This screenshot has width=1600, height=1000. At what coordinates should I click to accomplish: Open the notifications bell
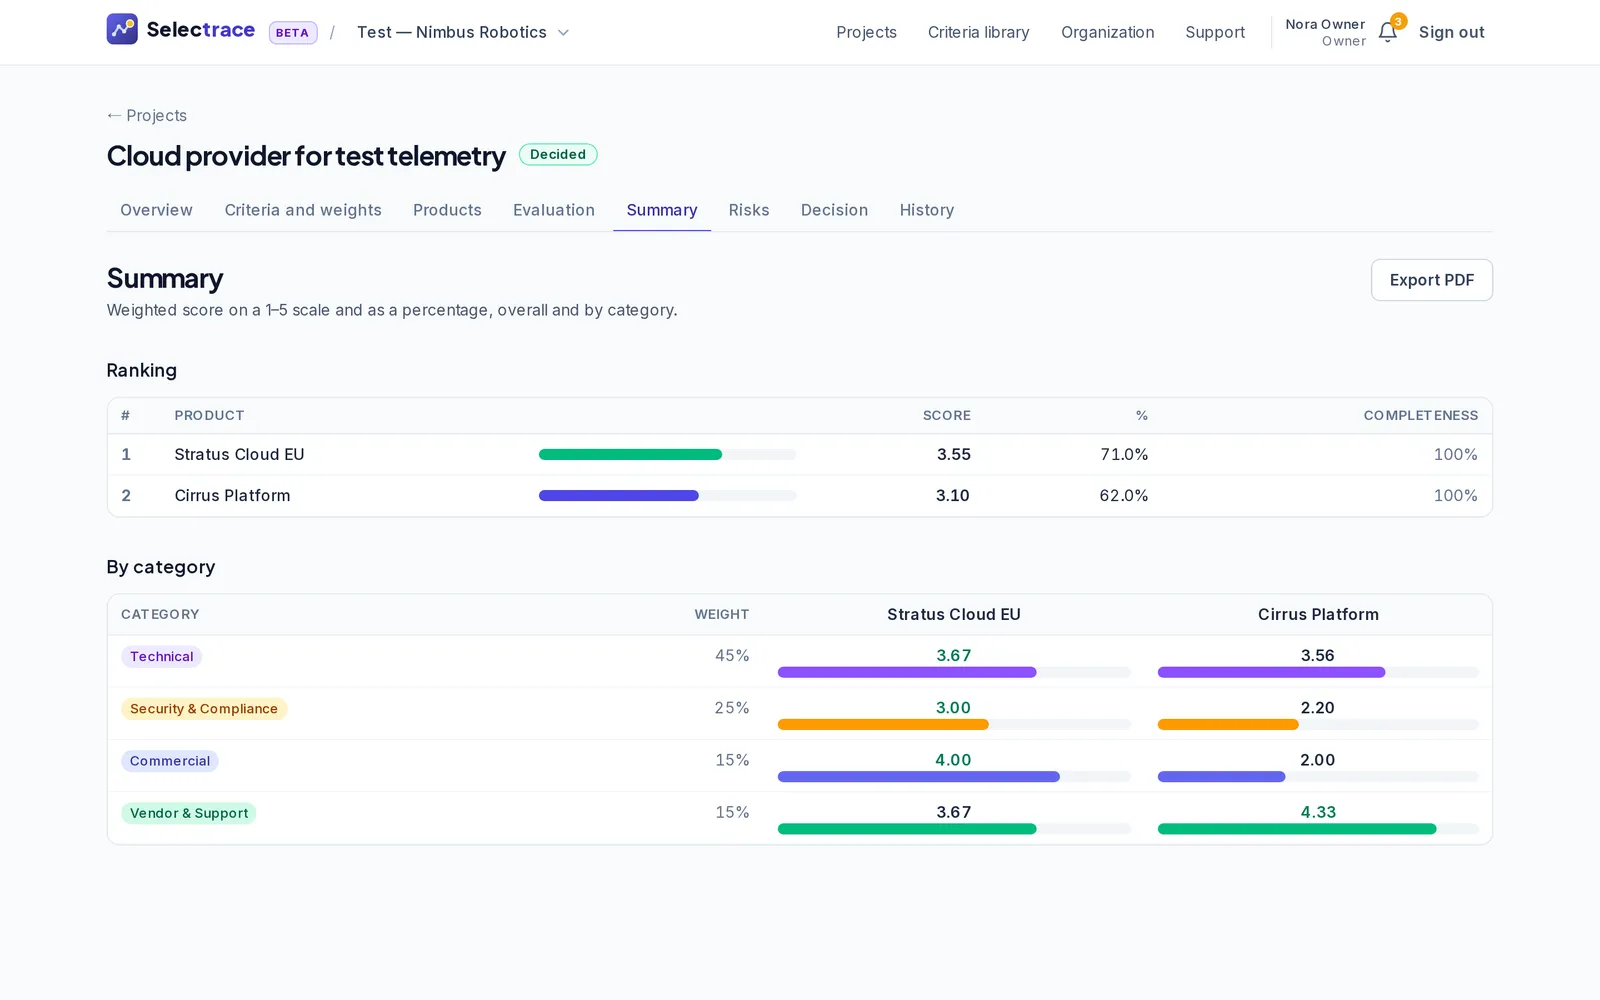point(1388,32)
